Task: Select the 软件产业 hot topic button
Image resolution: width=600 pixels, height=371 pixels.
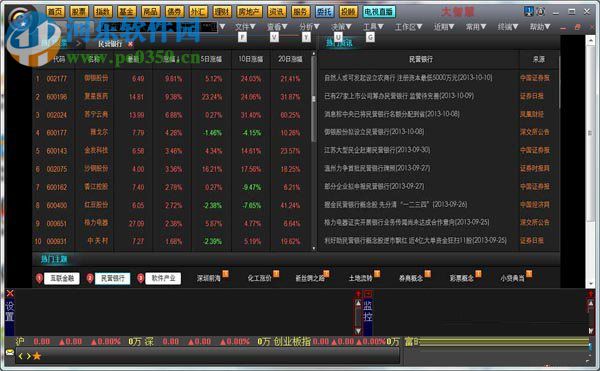Action: coord(163,278)
